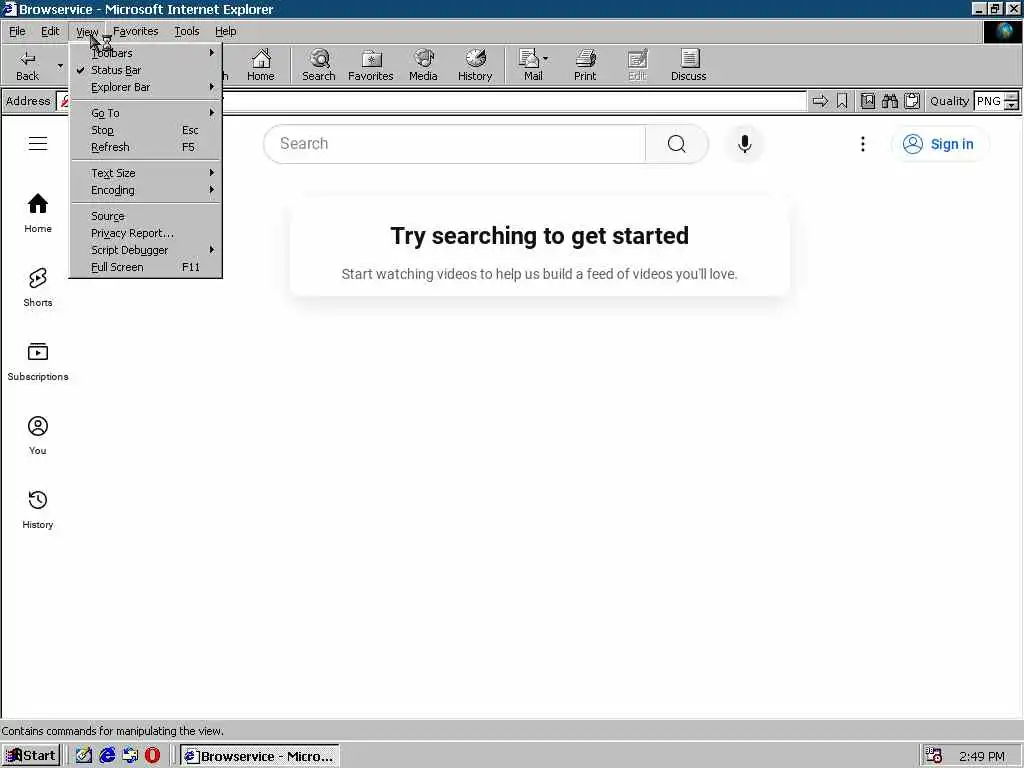Open the Tools menu
Image resolution: width=1024 pixels, height=768 pixels.
[187, 31]
